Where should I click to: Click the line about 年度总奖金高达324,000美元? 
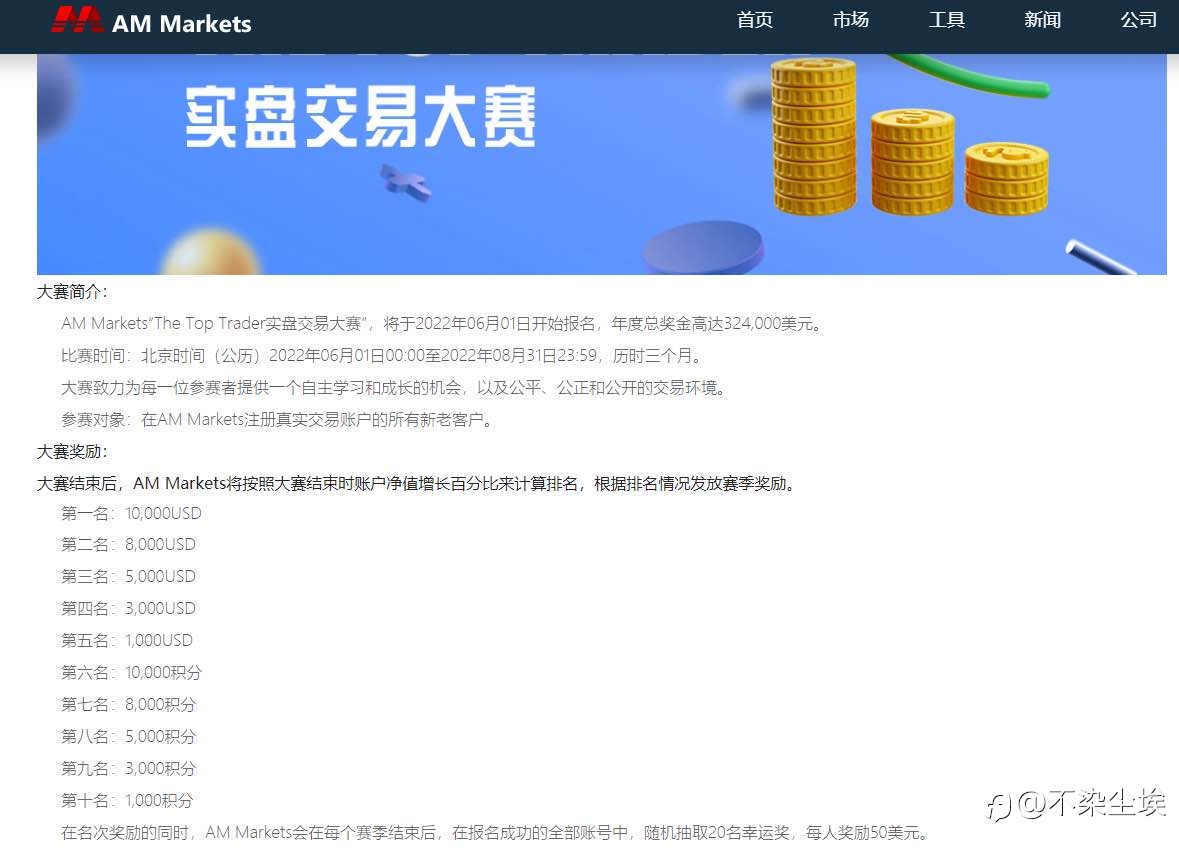tap(443, 324)
